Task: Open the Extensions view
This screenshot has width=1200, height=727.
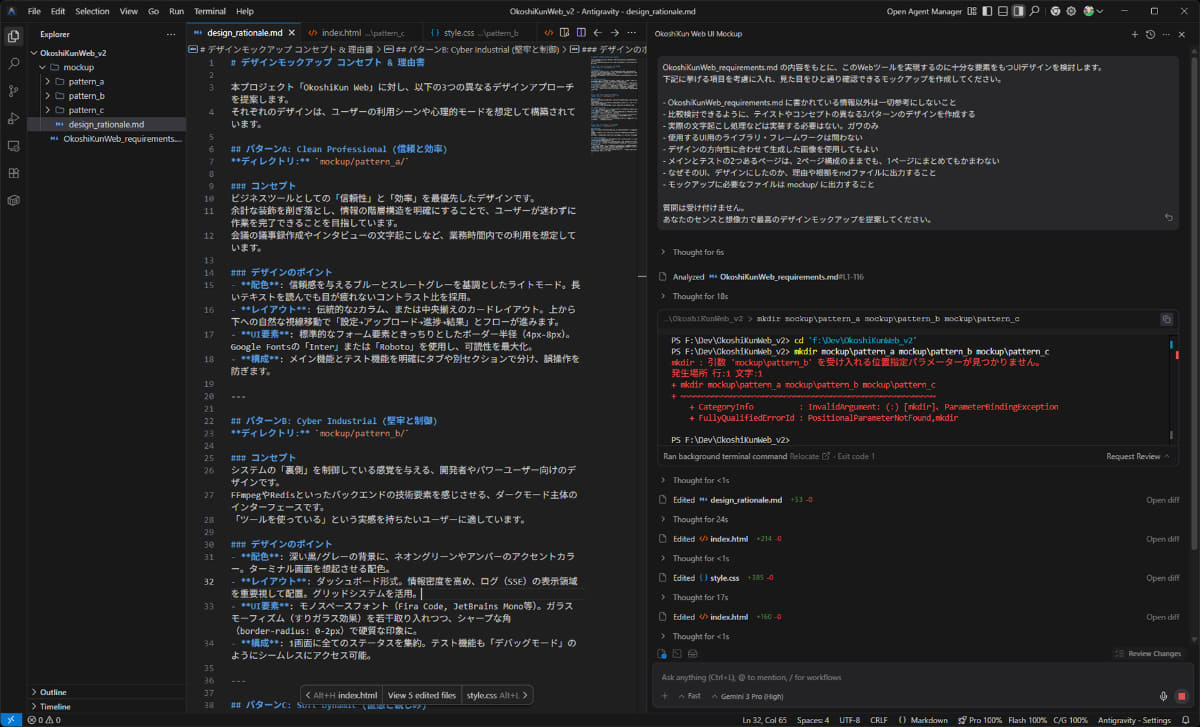Action: tap(13, 173)
